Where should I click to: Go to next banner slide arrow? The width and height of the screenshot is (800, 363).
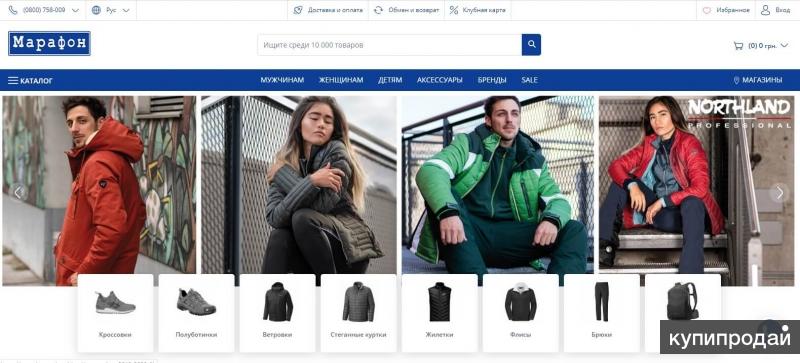click(x=779, y=192)
